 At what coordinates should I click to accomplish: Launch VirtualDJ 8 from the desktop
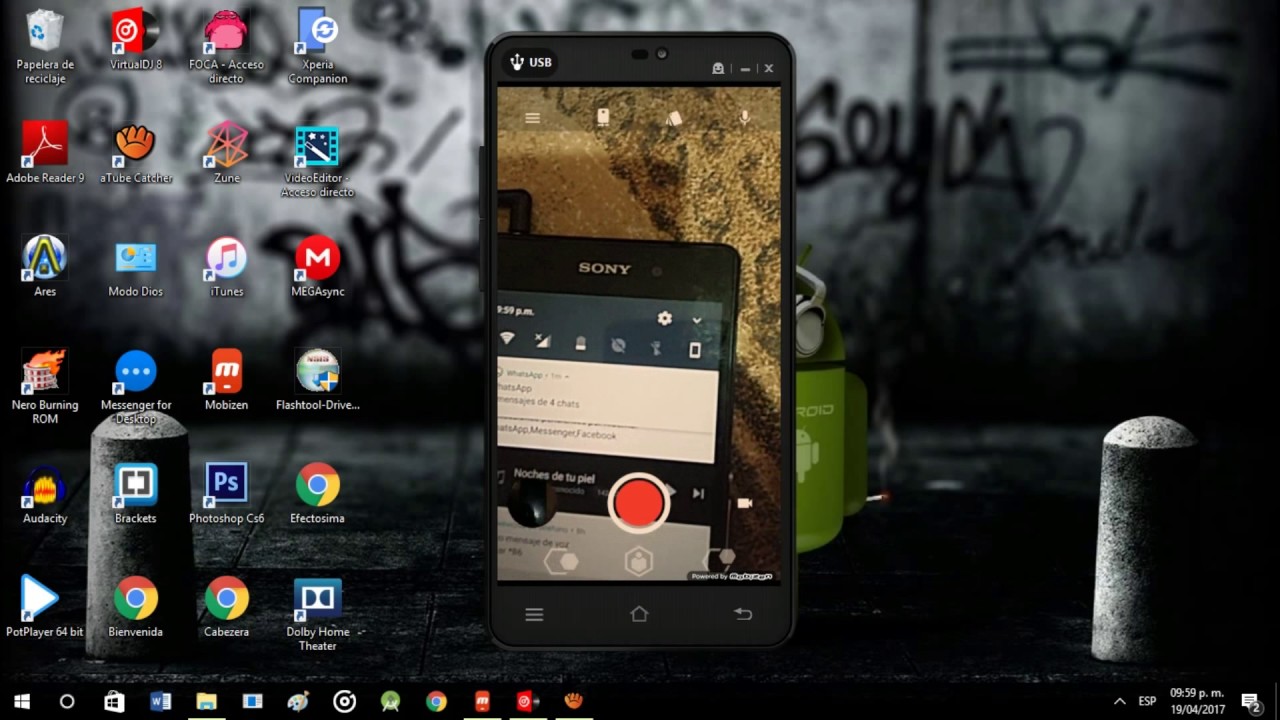136,40
